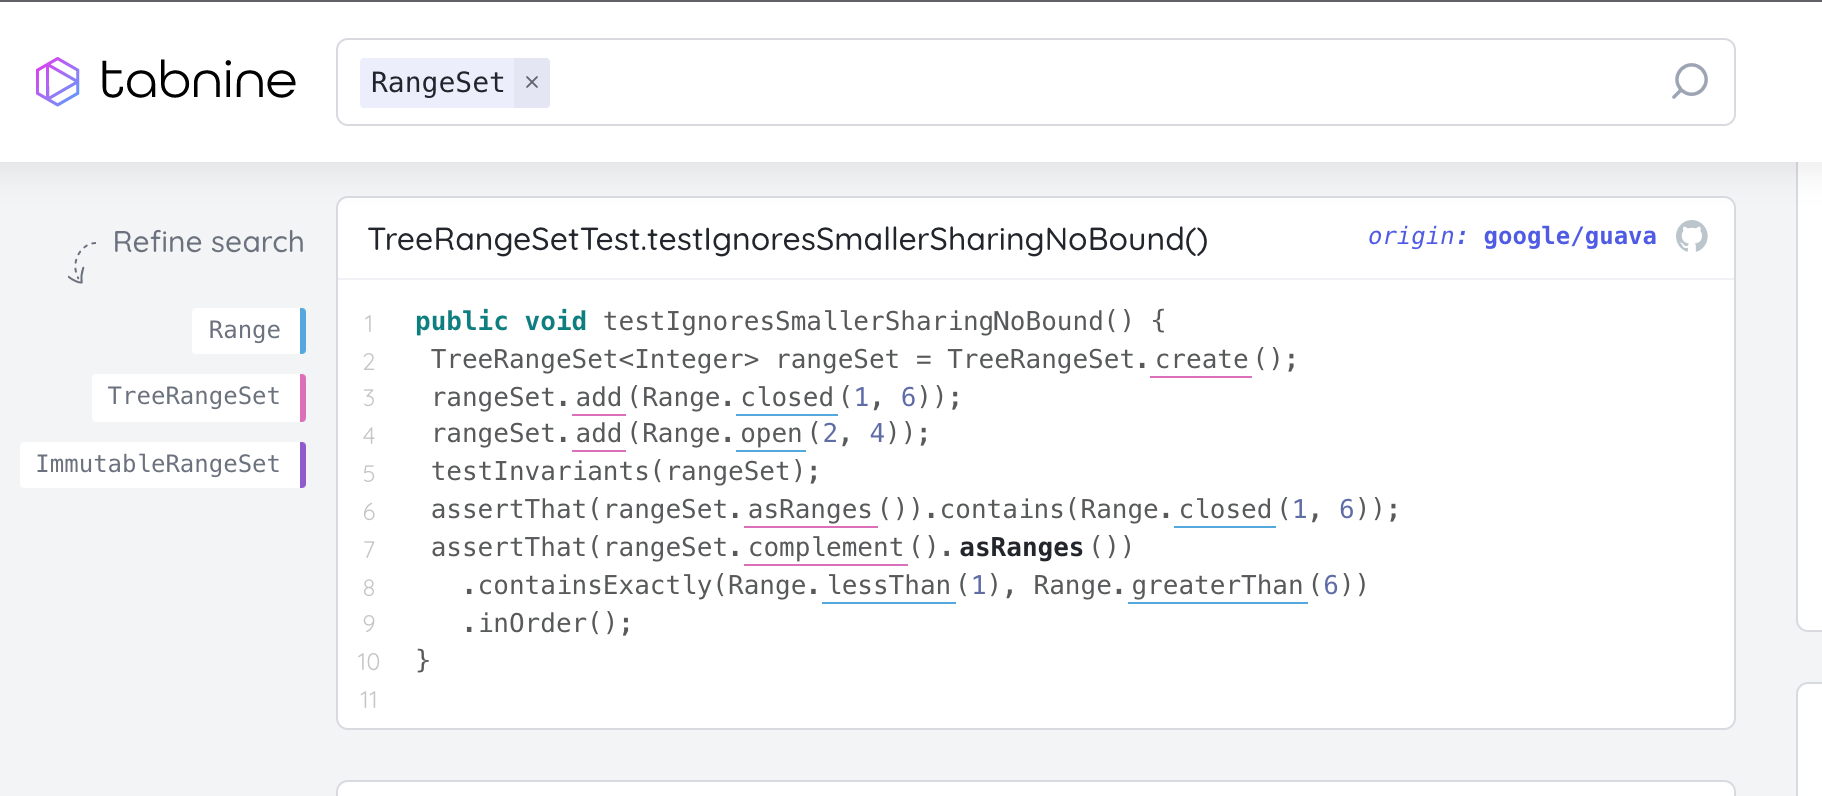Click the public void keywords on line 1
The width and height of the screenshot is (1822, 796).
(x=501, y=321)
